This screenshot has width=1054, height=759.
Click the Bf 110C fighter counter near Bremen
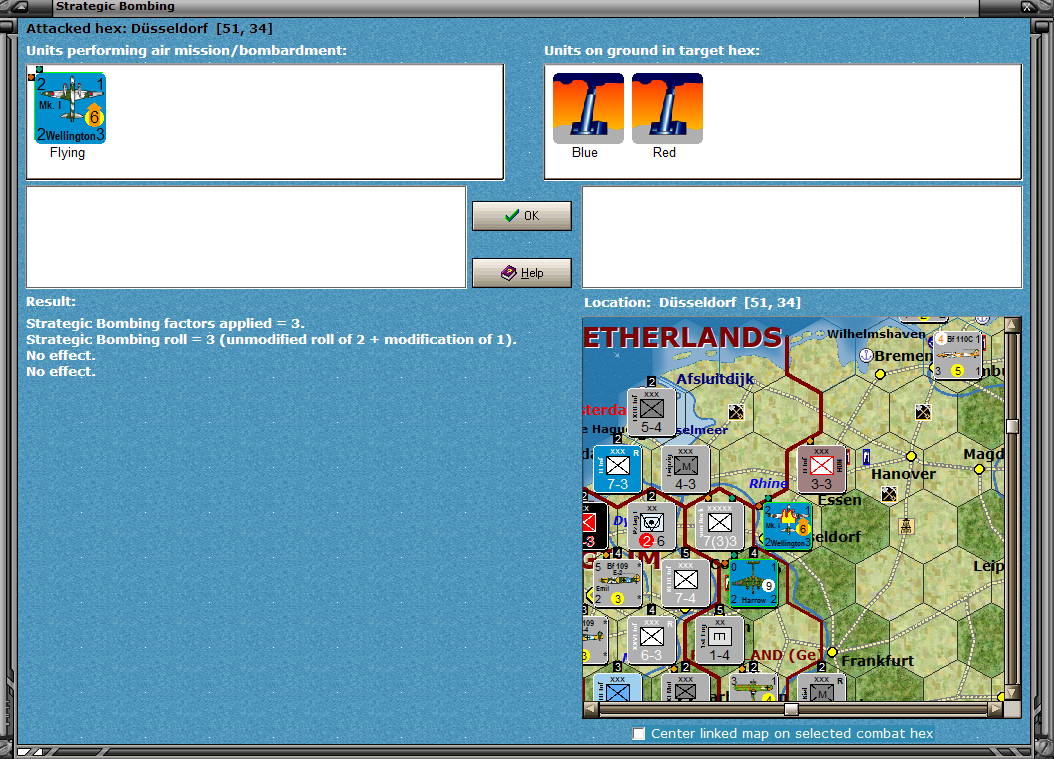(958, 356)
